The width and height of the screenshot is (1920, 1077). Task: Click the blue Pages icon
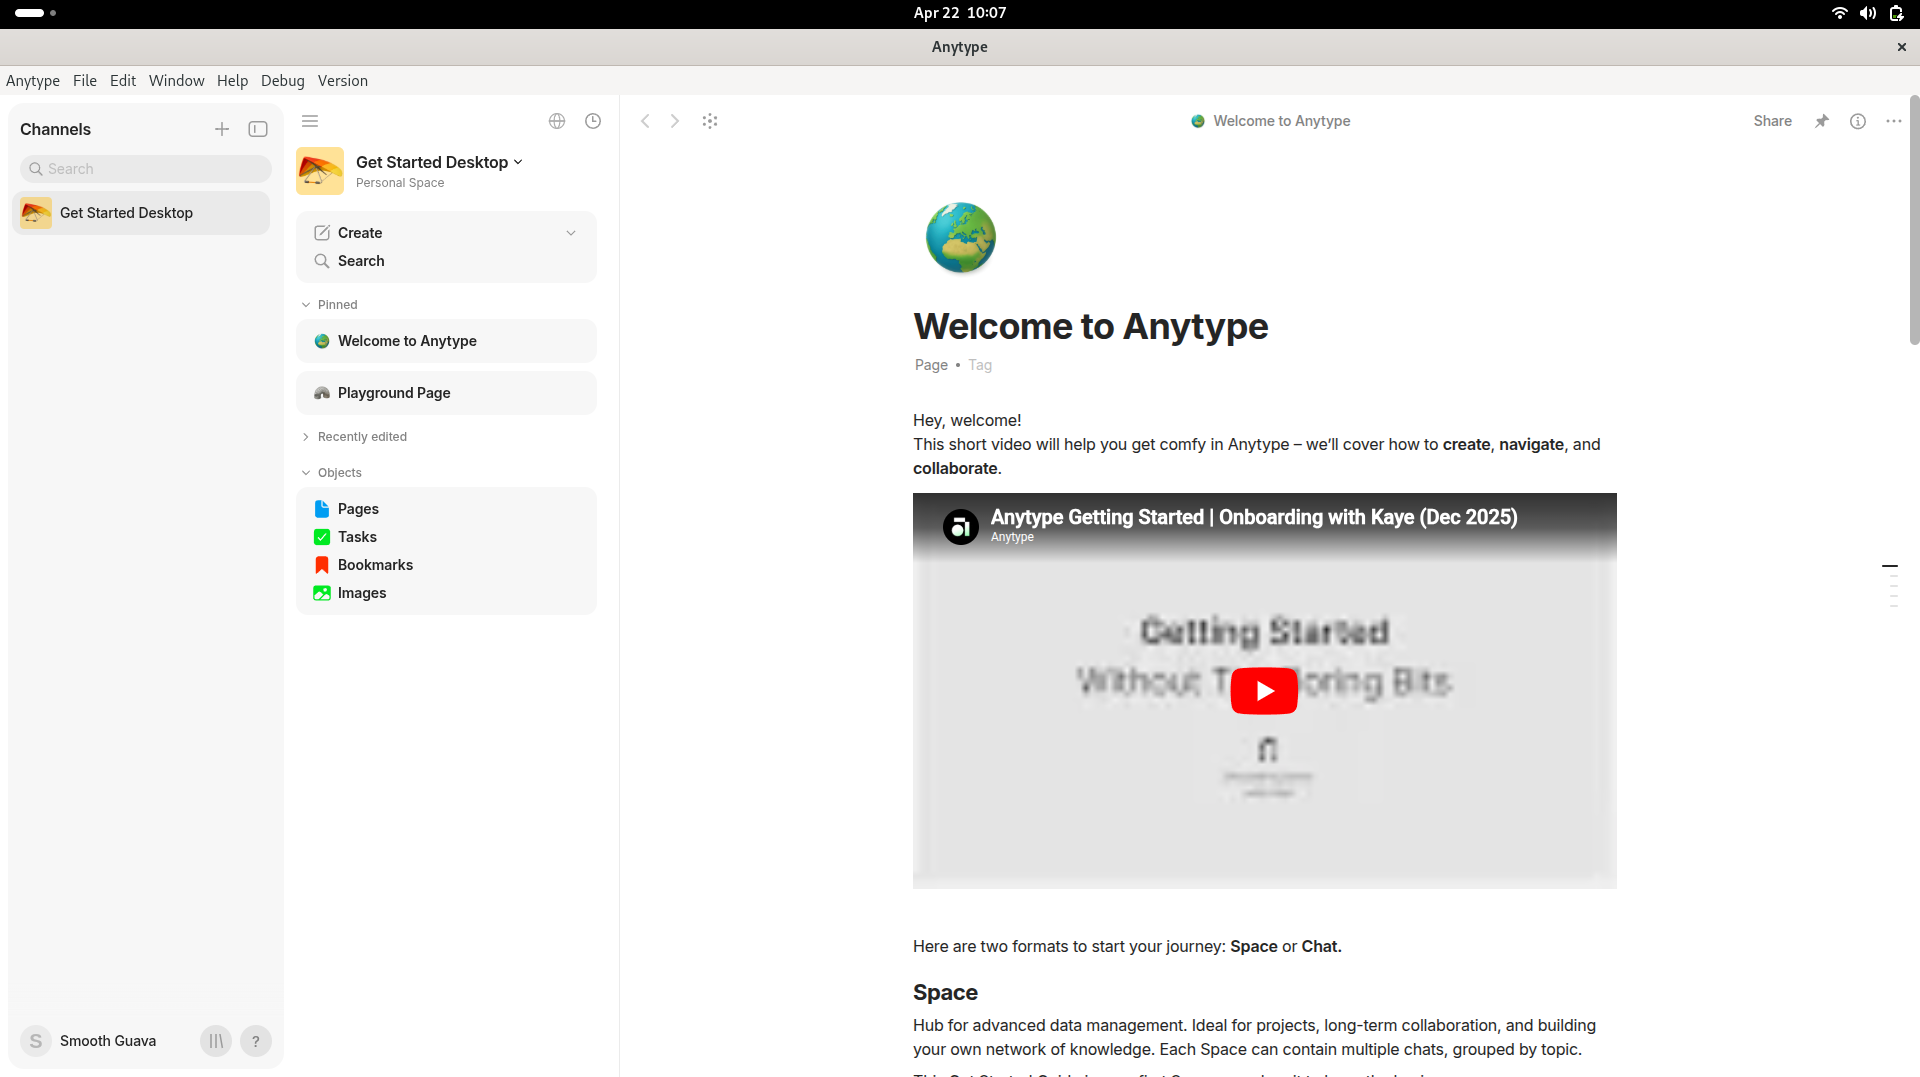pos(322,509)
